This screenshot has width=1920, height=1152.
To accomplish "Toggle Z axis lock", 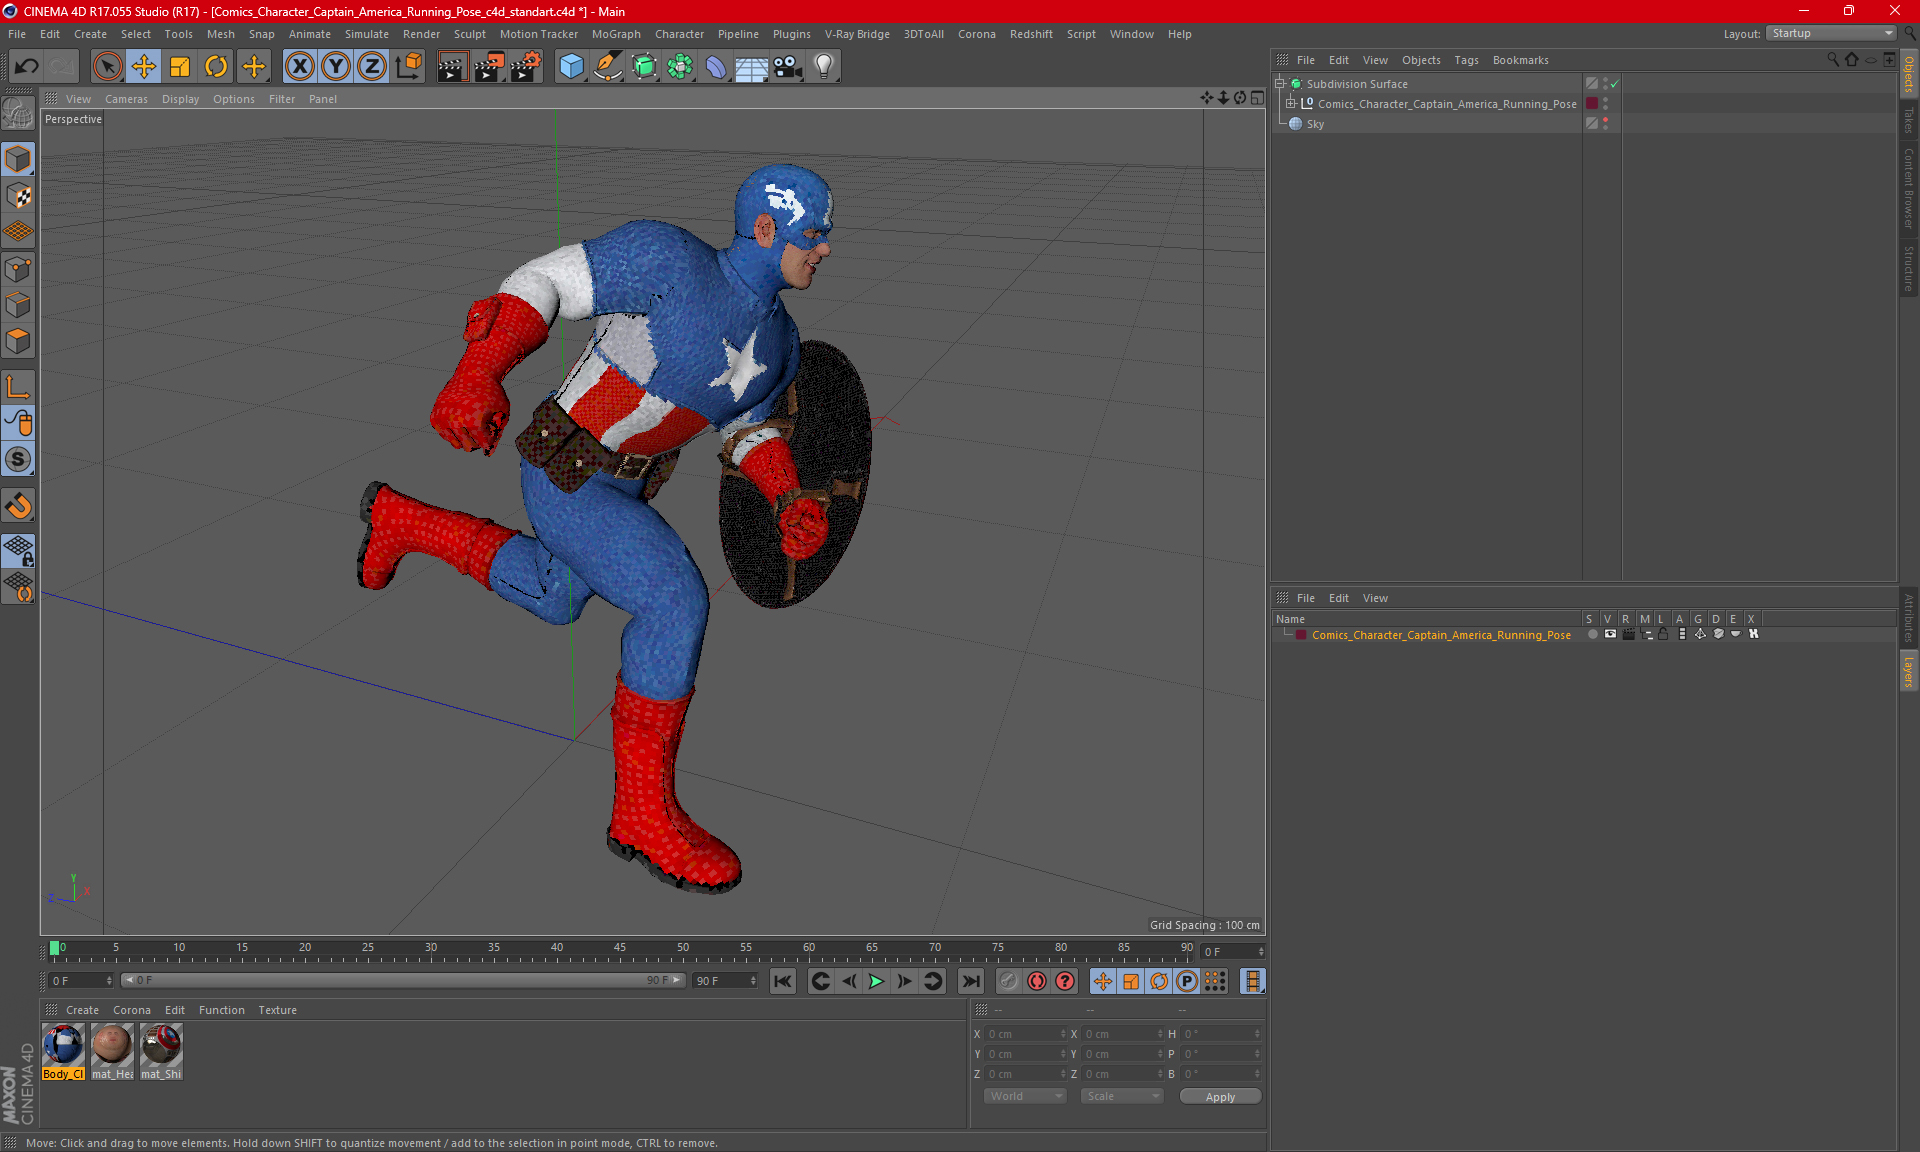I will click(x=371, y=67).
